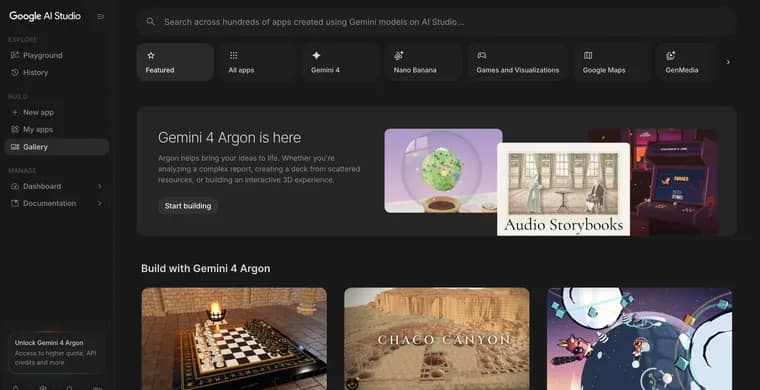This screenshot has width=760, height=390.
Task: Click the 'Gemini 4 Argon is here' heading
Action: pyautogui.click(x=229, y=138)
